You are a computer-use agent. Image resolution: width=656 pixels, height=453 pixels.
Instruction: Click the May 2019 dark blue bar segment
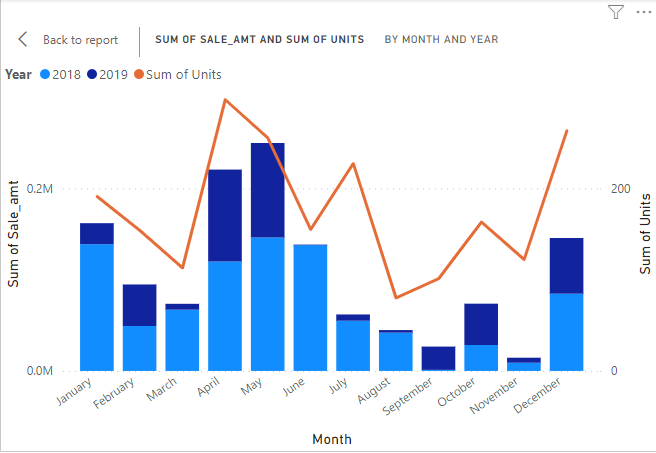(x=267, y=190)
